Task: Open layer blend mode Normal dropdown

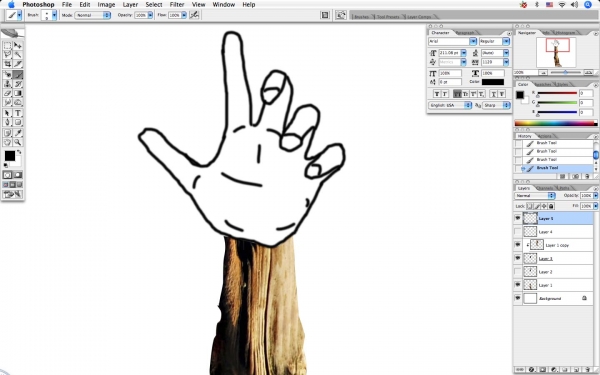Action: click(x=535, y=196)
